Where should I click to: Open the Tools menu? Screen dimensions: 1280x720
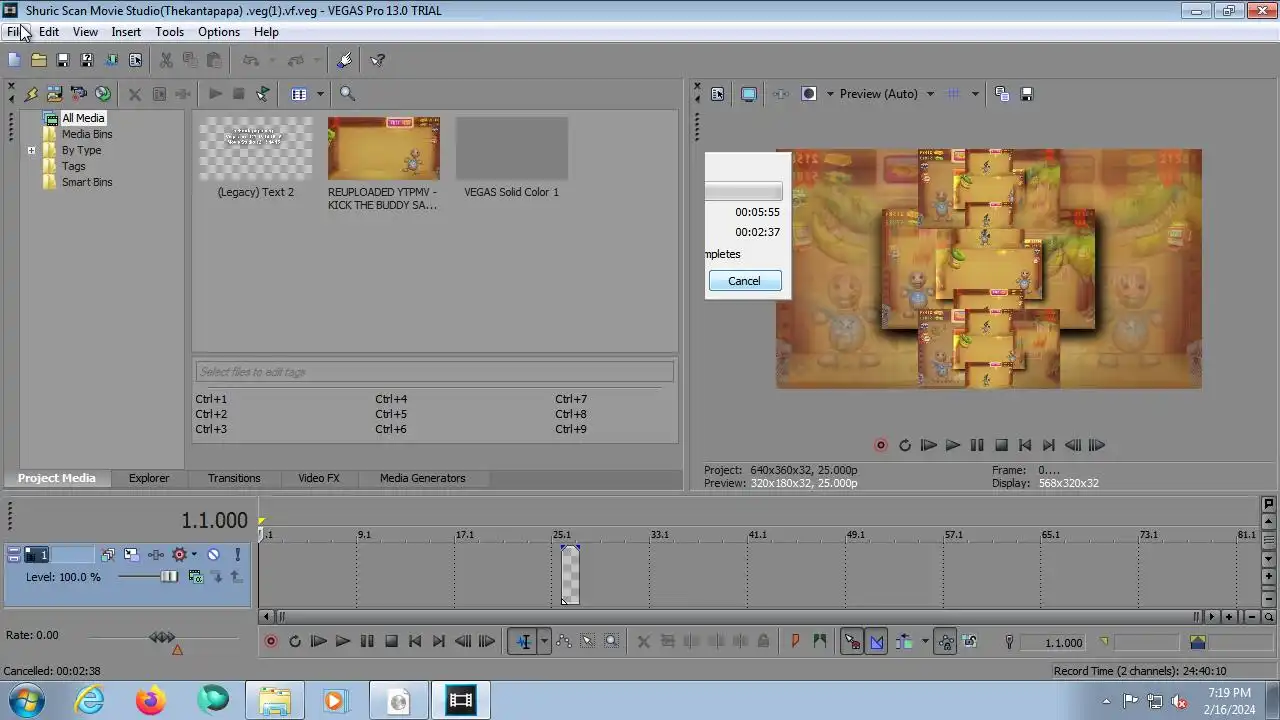169,32
